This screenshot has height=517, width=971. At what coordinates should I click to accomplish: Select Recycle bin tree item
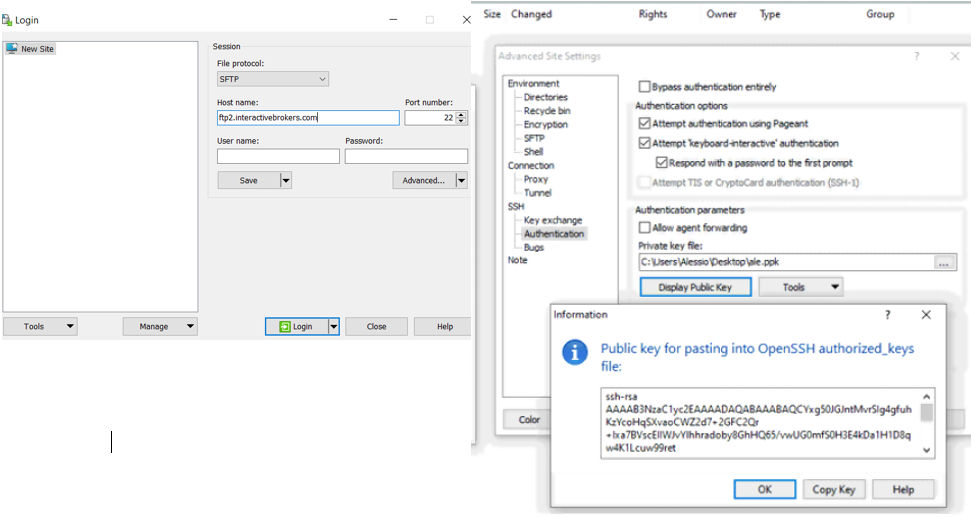pos(547,111)
